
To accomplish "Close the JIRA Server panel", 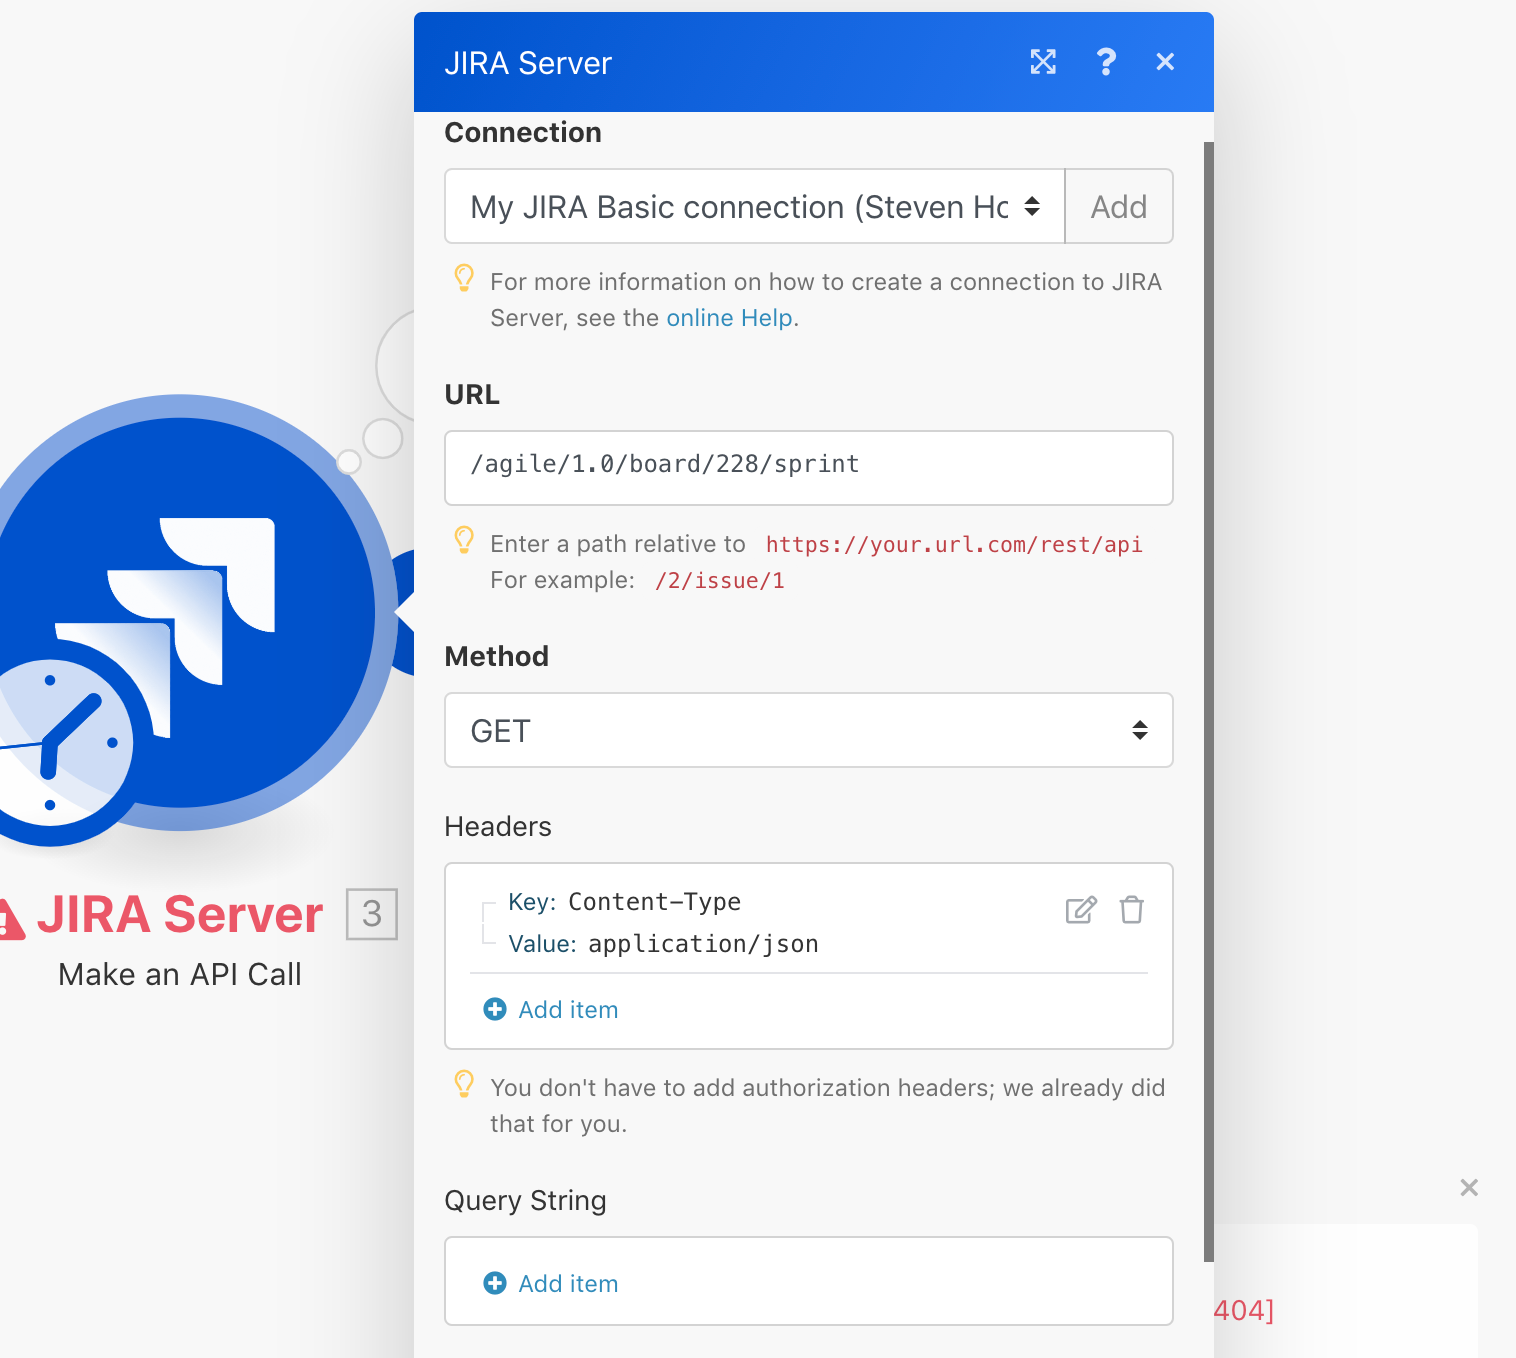I will (1164, 62).
